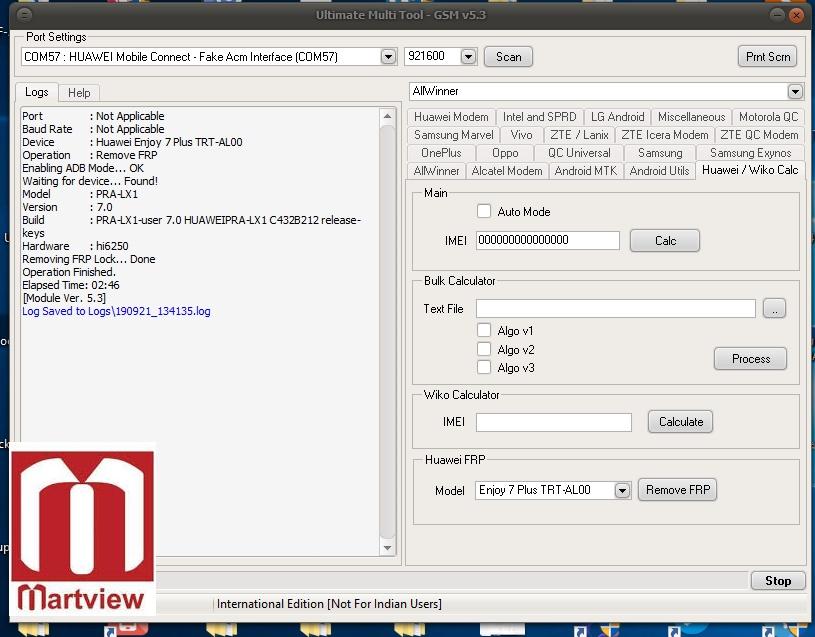Switch to the Help tab
The width and height of the screenshot is (815, 637).
pos(79,93)
